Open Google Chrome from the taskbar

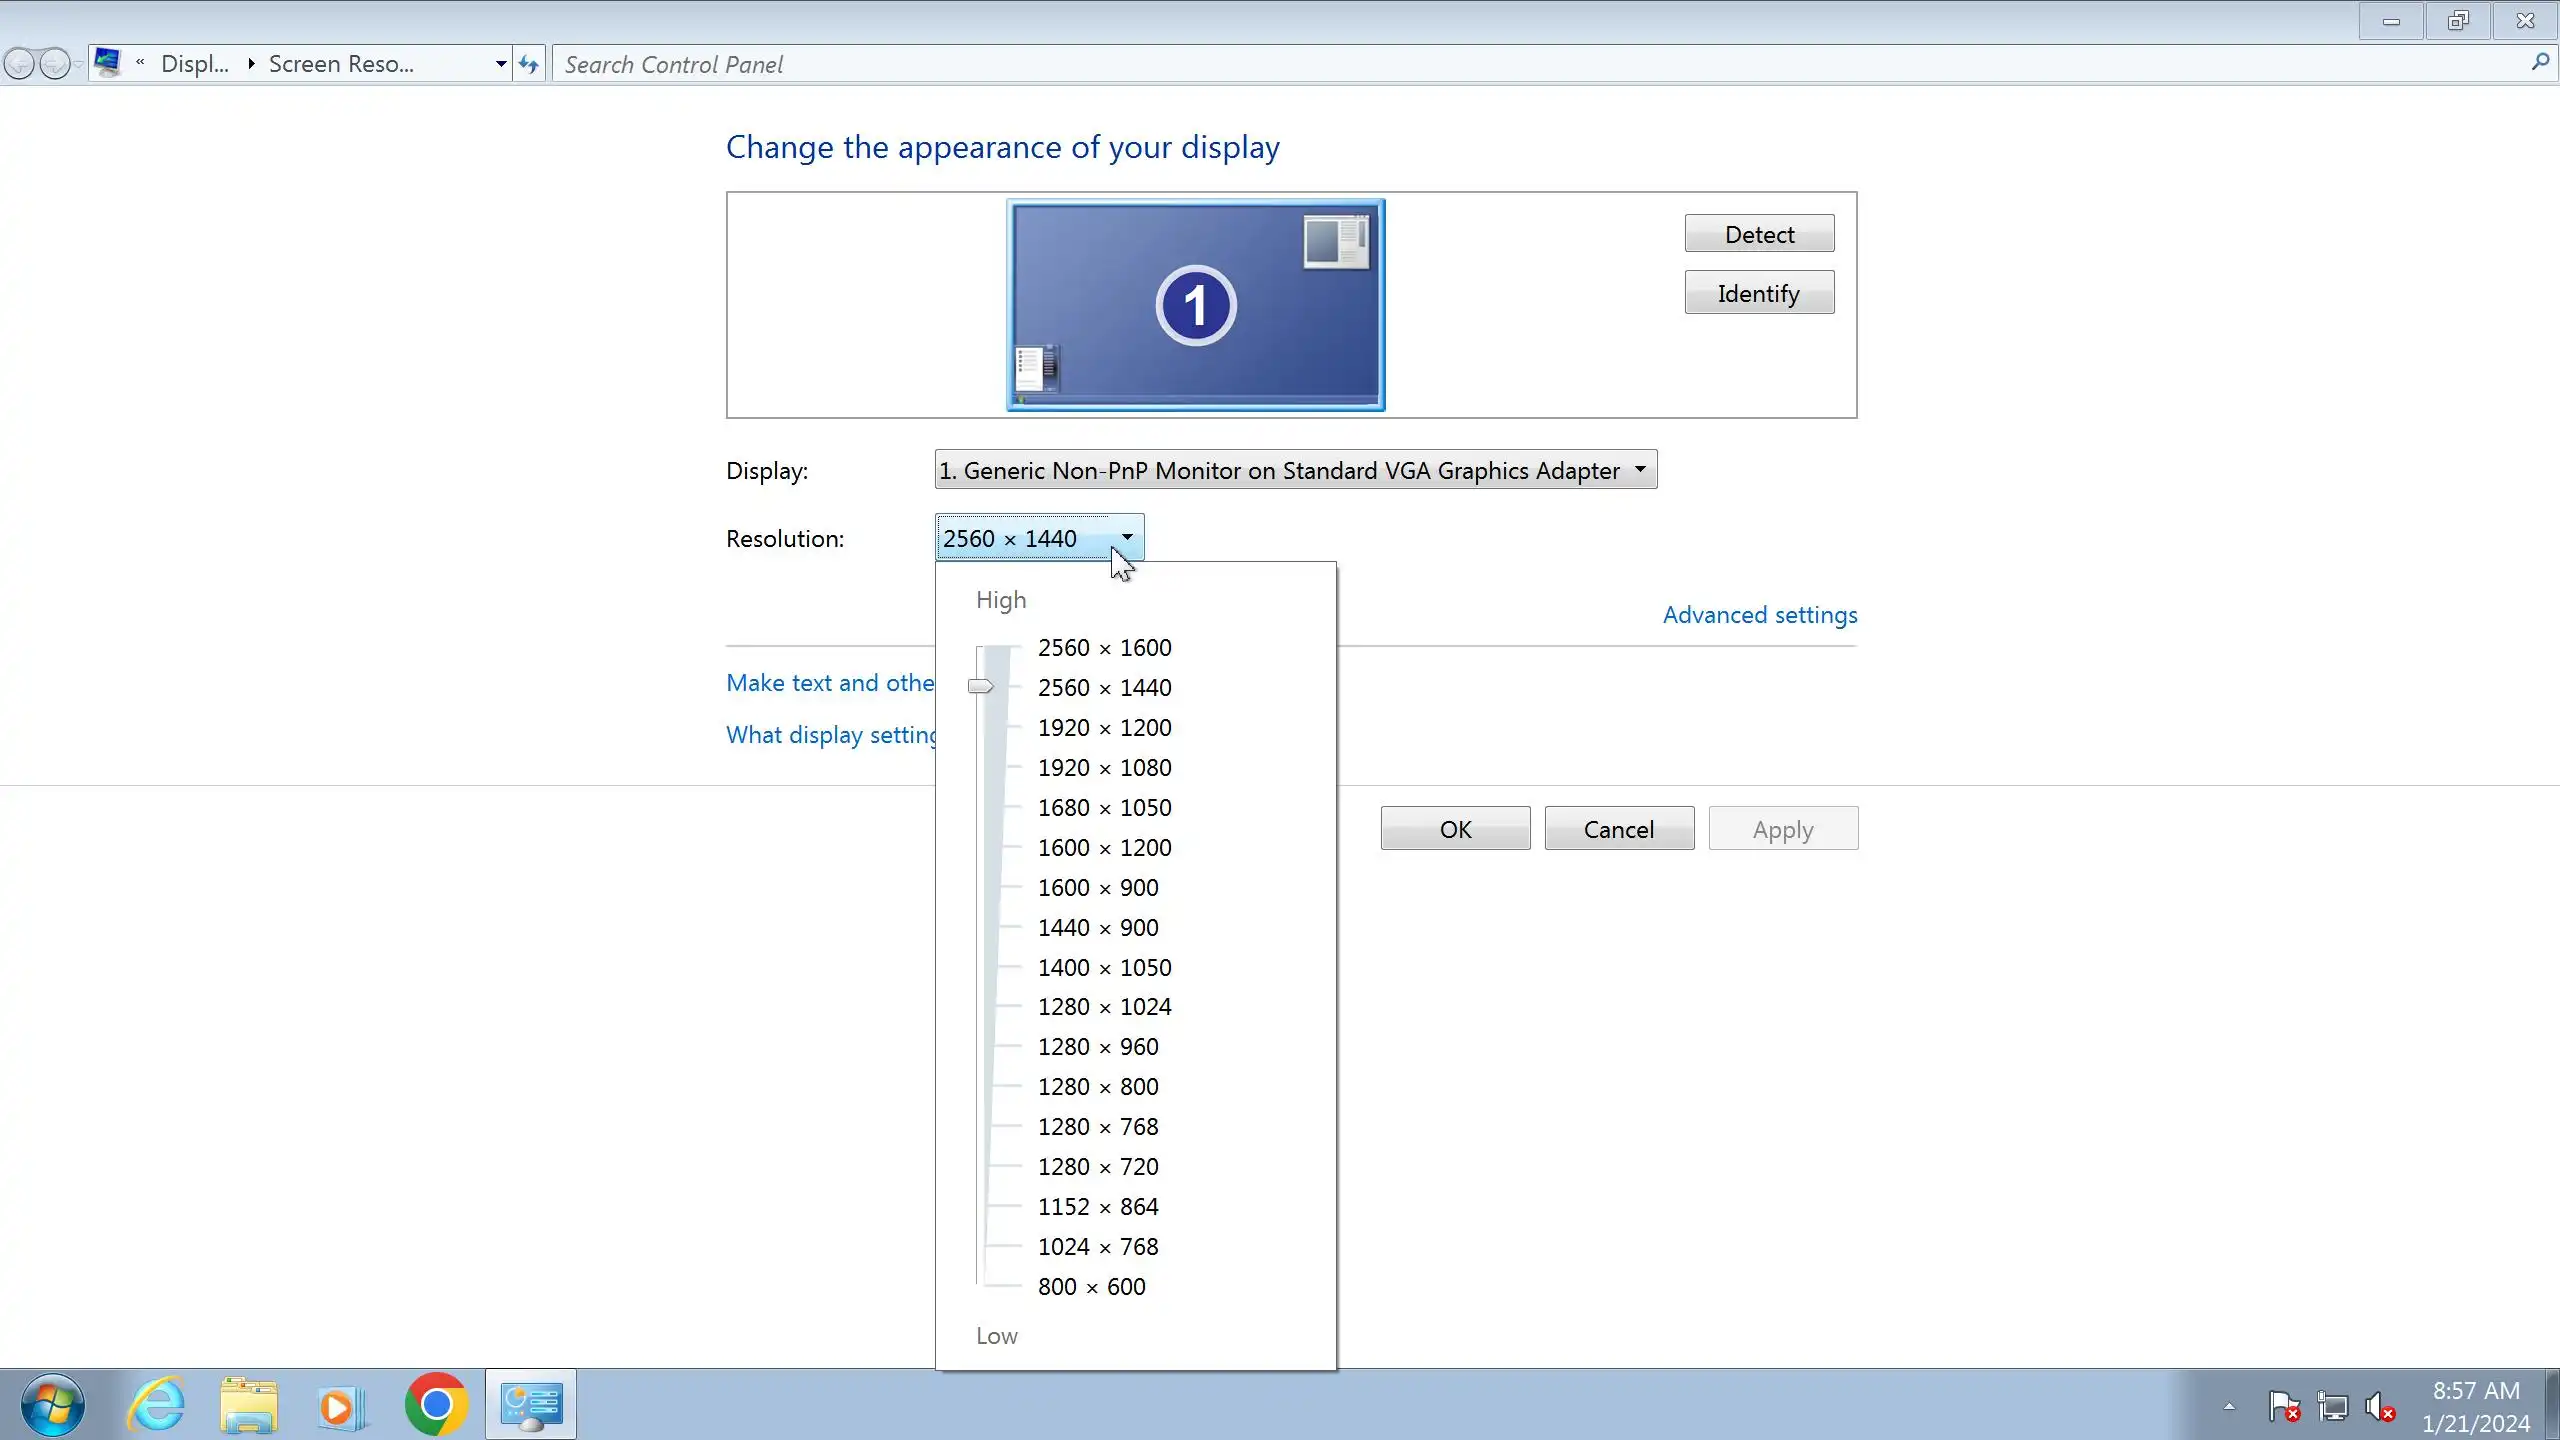(x=435, y=1405)
